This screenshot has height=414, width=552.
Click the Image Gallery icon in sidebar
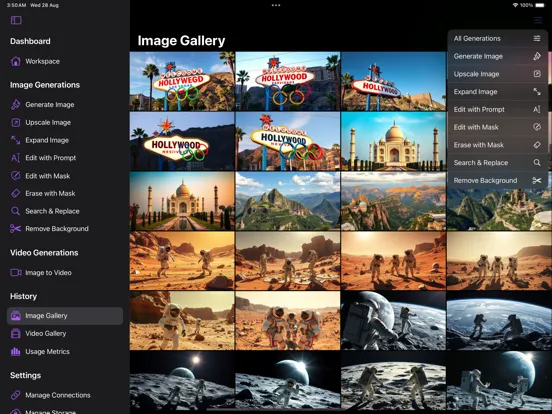pyautogui.click(x=15, y=316)
